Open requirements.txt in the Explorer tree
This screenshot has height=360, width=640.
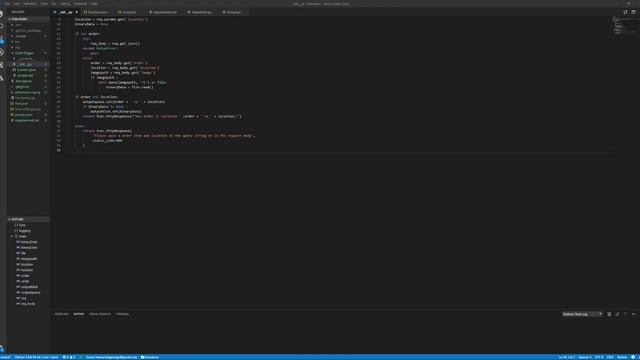pyautogui.click(x=28, y=120)
